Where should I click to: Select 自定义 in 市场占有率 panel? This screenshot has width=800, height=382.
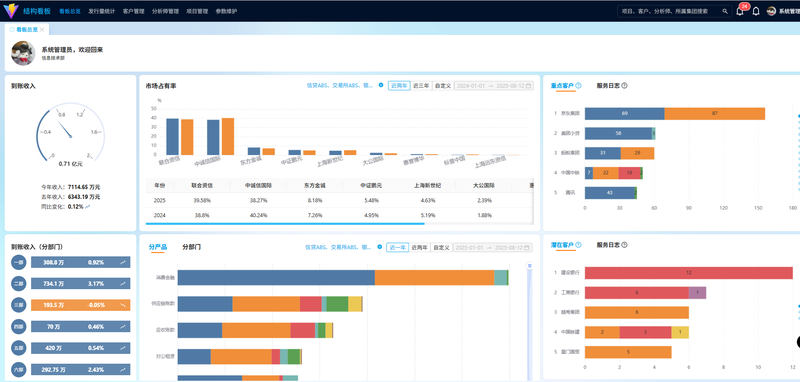pyautogui.click(x=442, y=86)
